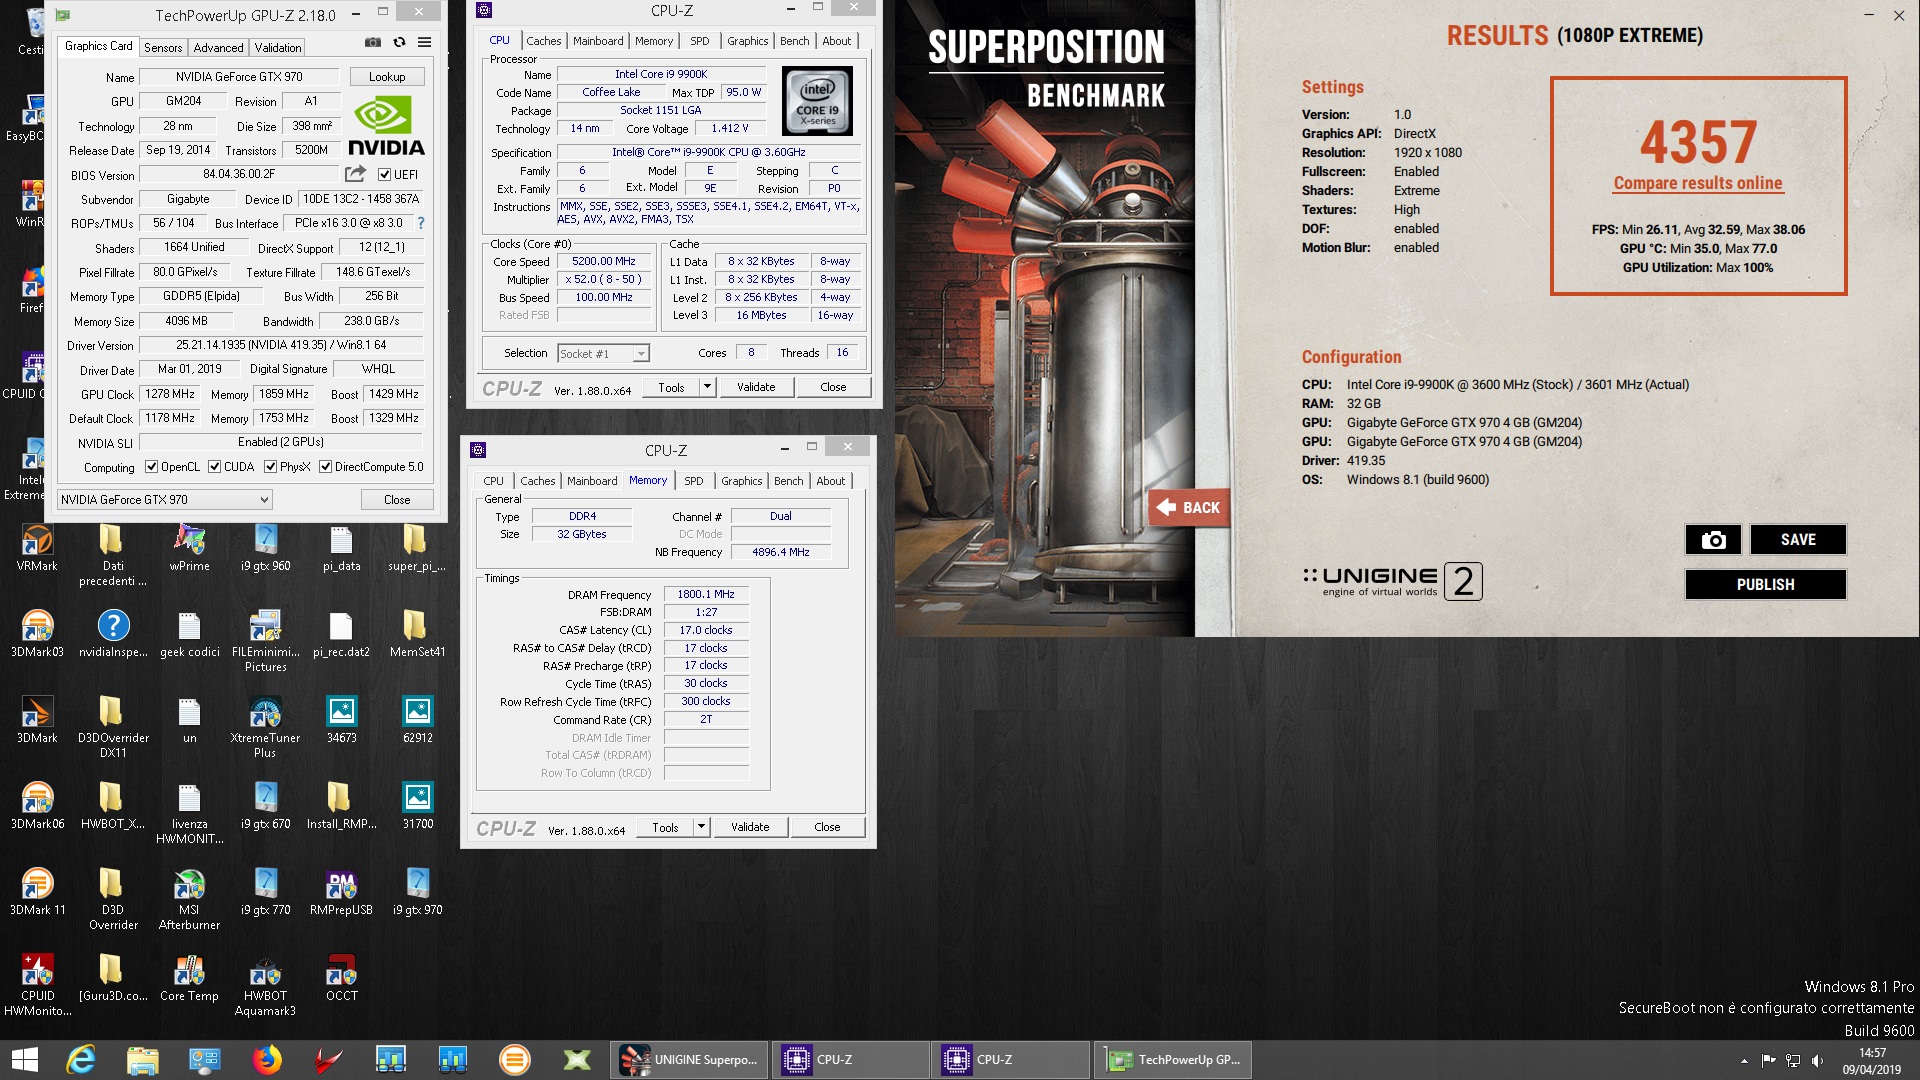Click the Core Speed 5200.00 MHz value
The height and width of the screenshot is (1080, 1920).
tap(604, 262)
